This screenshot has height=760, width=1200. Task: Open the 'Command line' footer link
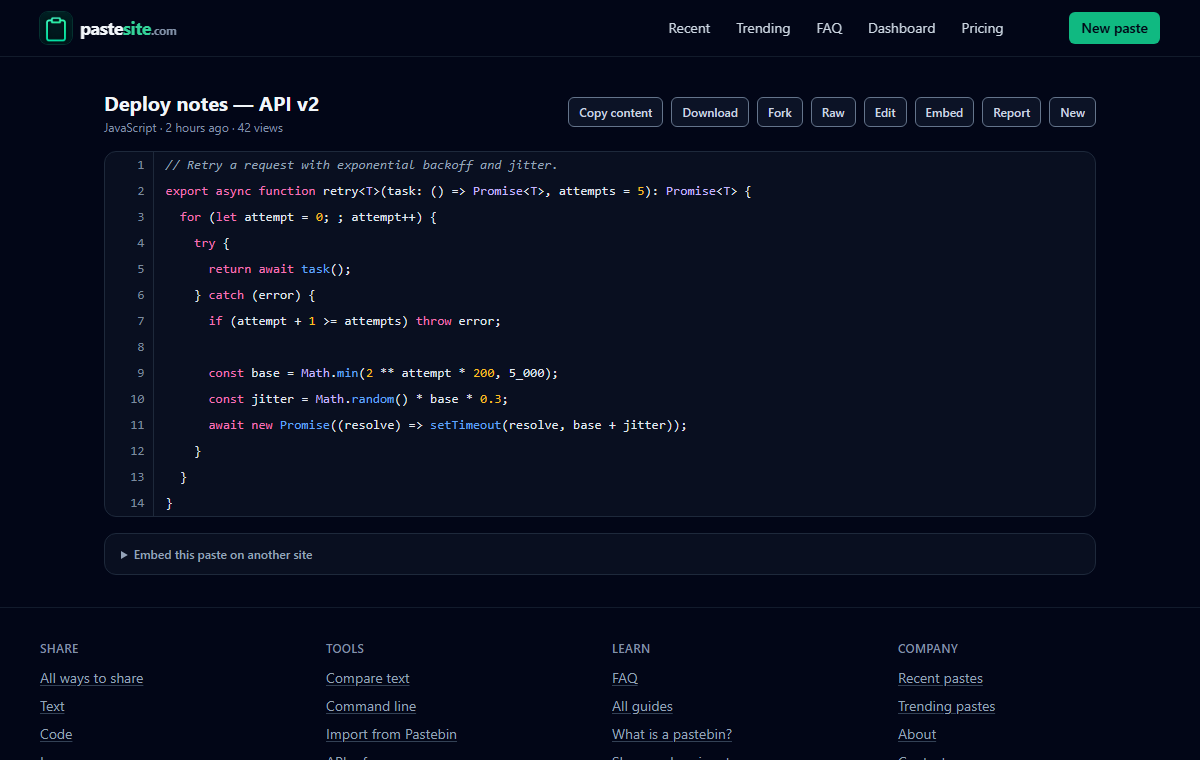(371, 706)
